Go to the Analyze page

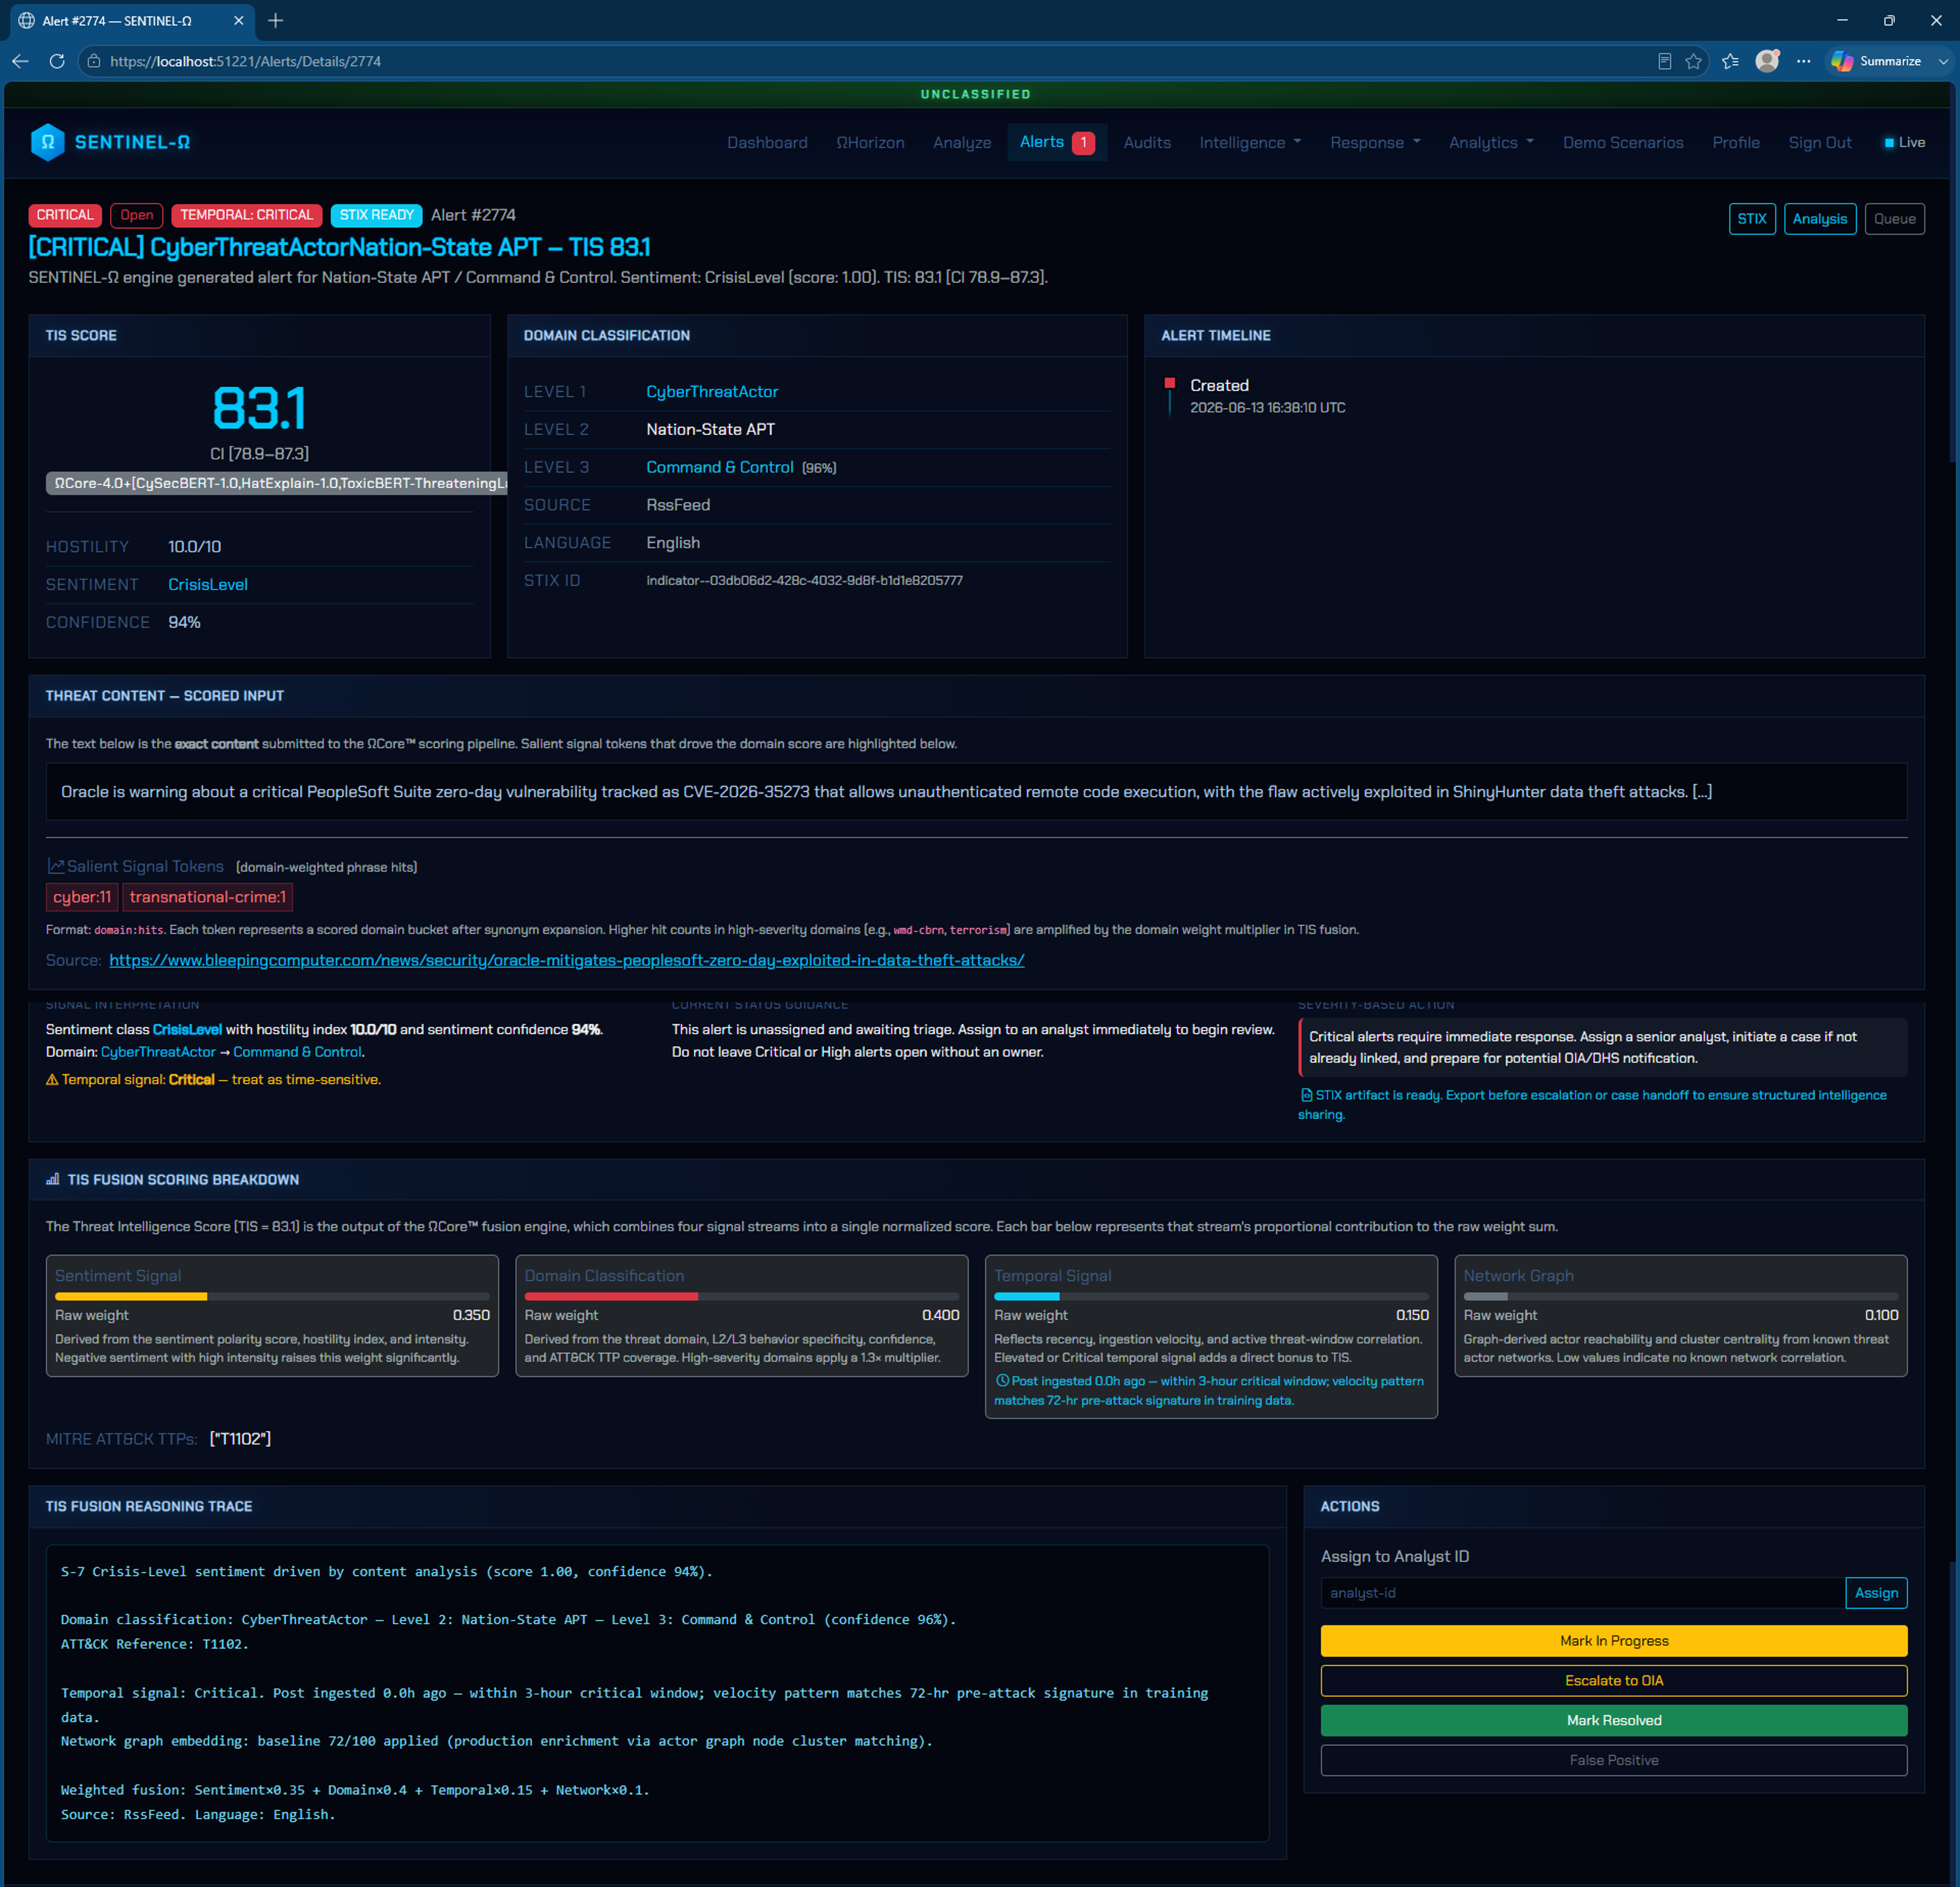pyautogui.click(x=962, y=142)
